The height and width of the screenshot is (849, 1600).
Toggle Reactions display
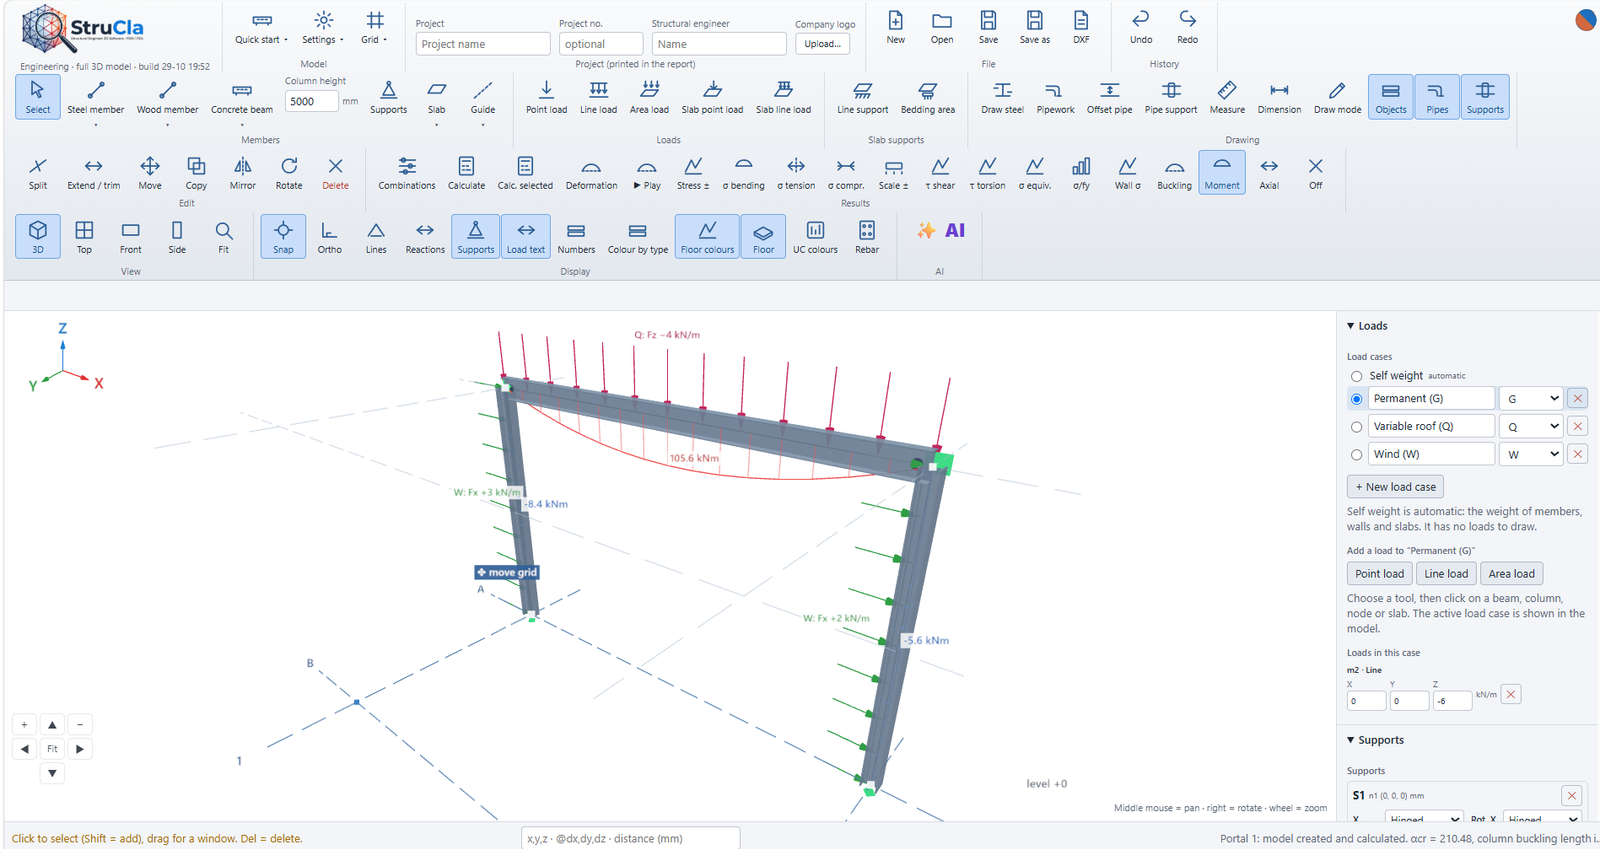point(425,237)
